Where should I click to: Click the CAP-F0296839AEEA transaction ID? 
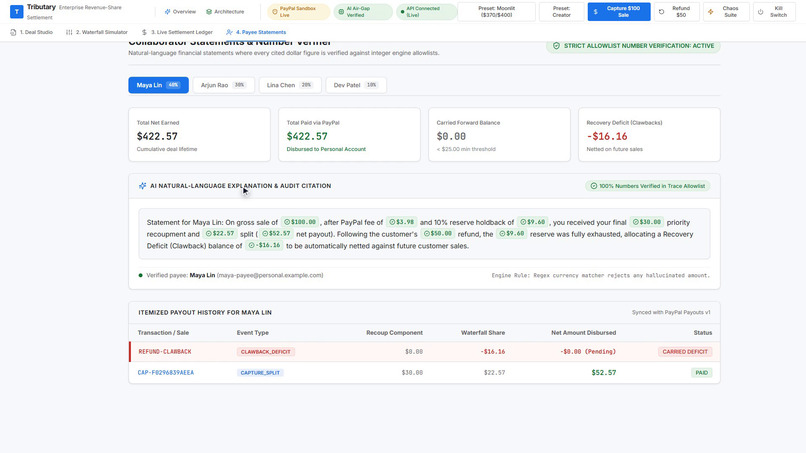(x=166, y=373)
